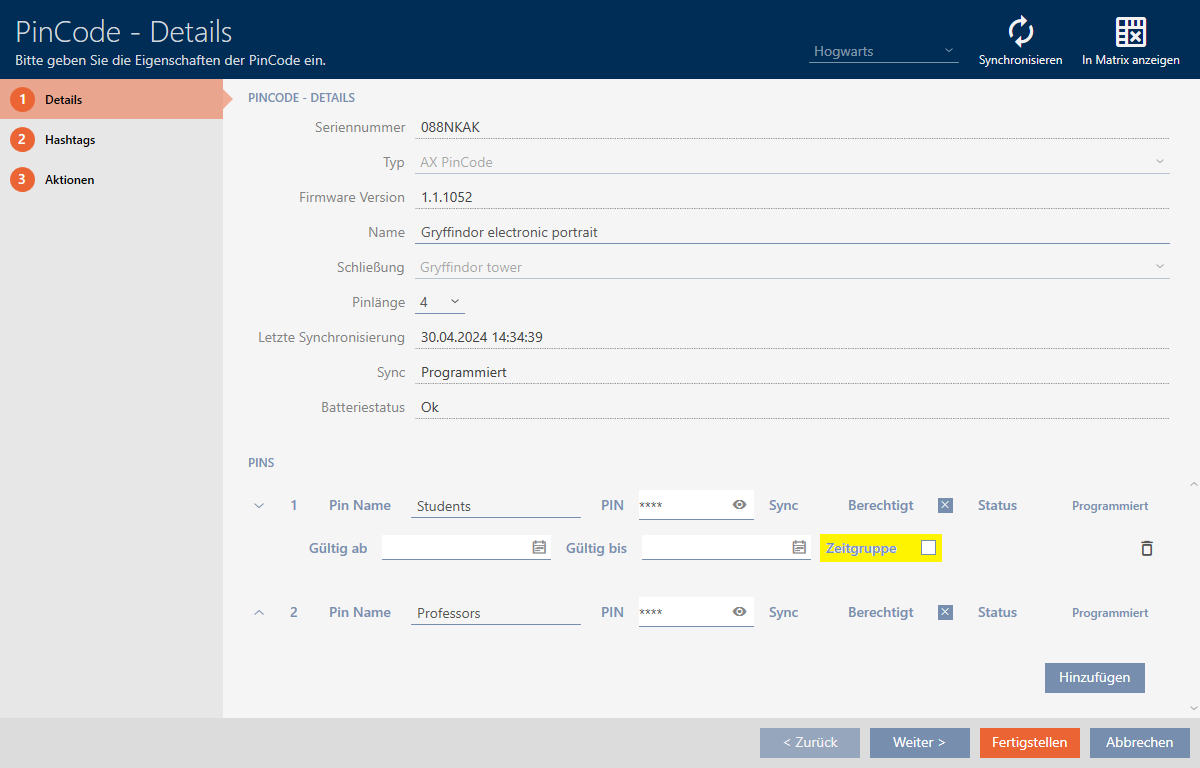1200x768 pixels.
Task: Switch to the Hashtags step
Action: [x=70, y=140]
